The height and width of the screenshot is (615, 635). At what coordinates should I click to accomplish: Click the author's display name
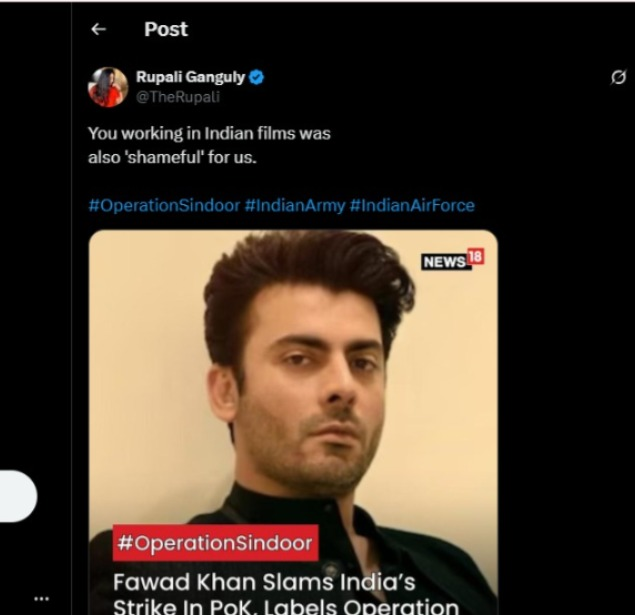pos(190,78)
